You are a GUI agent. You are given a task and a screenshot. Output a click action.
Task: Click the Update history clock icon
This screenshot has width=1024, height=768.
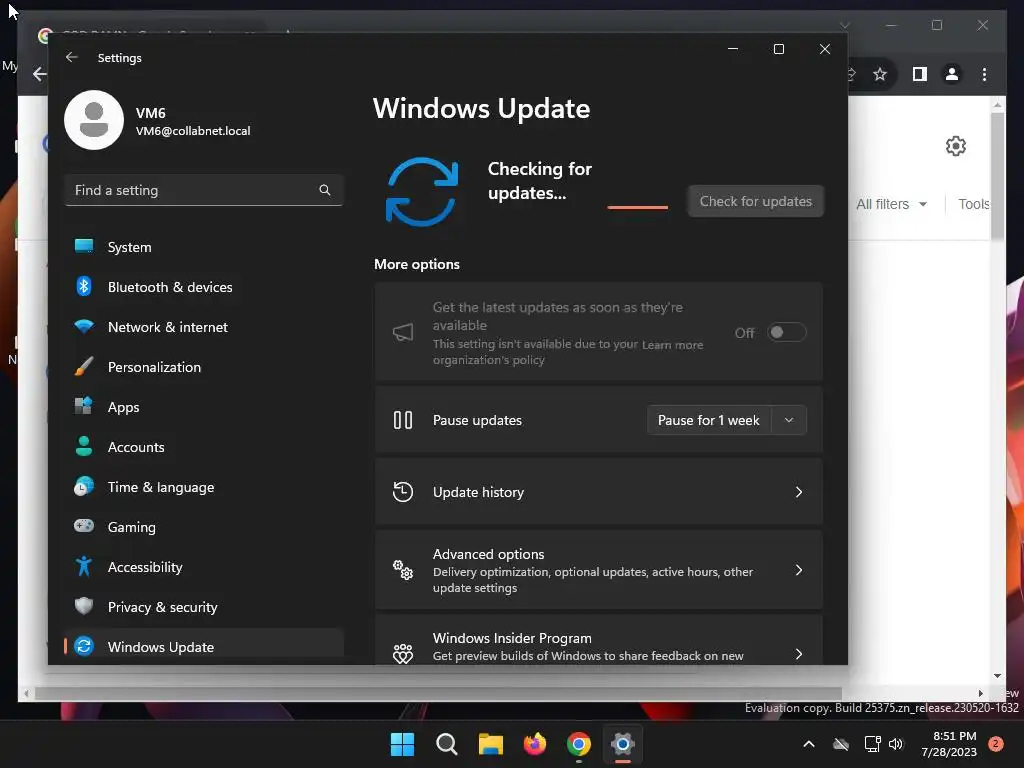click(403, 492)
